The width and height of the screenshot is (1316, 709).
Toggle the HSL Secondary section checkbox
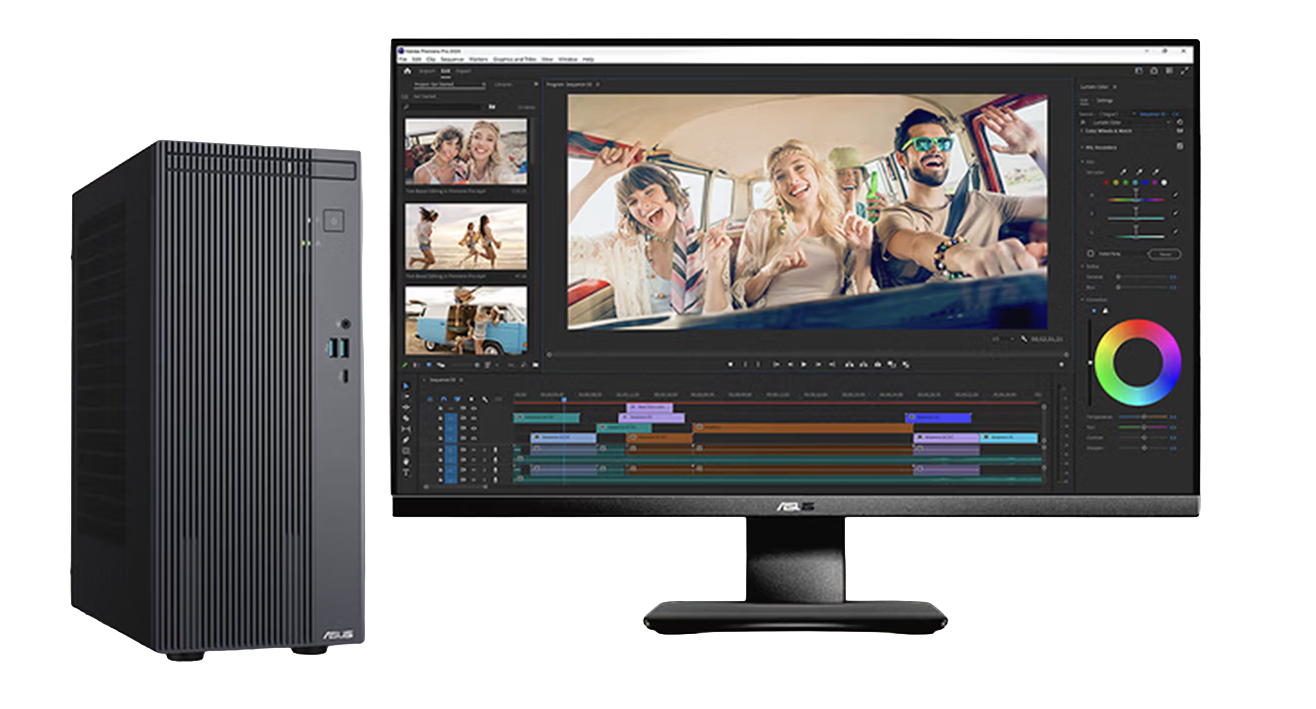pyautogui.click(x=1180, y=147)
